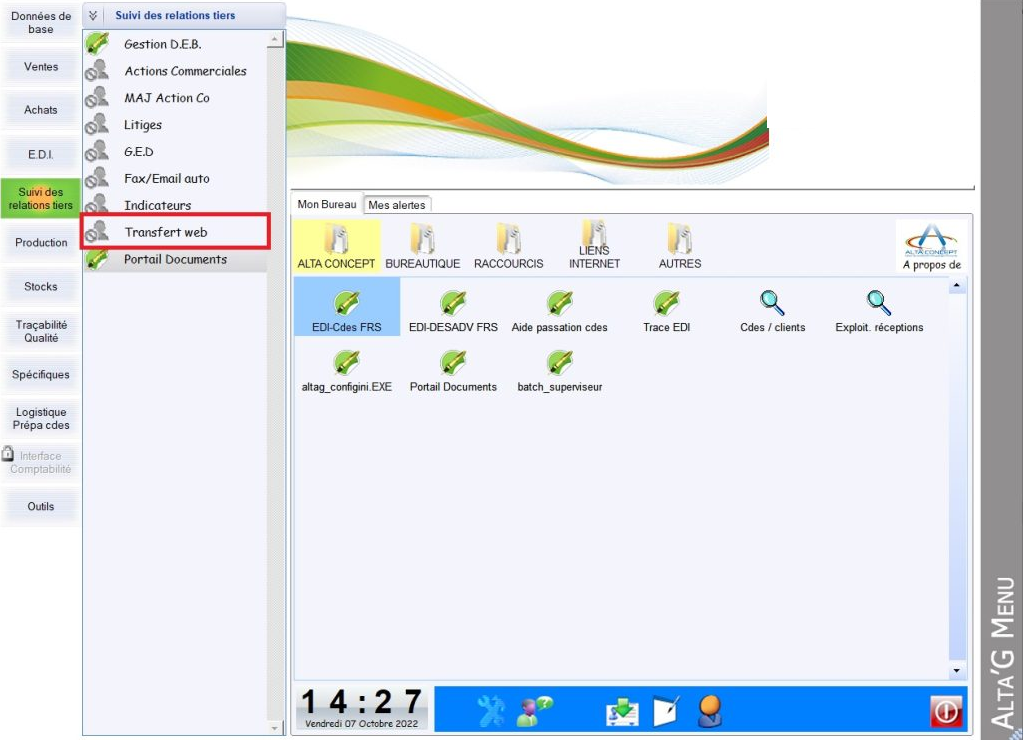
Task: Open the BUREAUTIQUE folder
Action: 422,246
